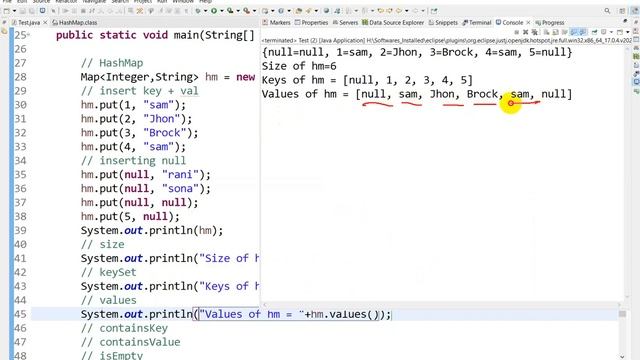Open the Display Selected Console dropdown
Viewport: 640px width, 360px height.
pos(611,32)
